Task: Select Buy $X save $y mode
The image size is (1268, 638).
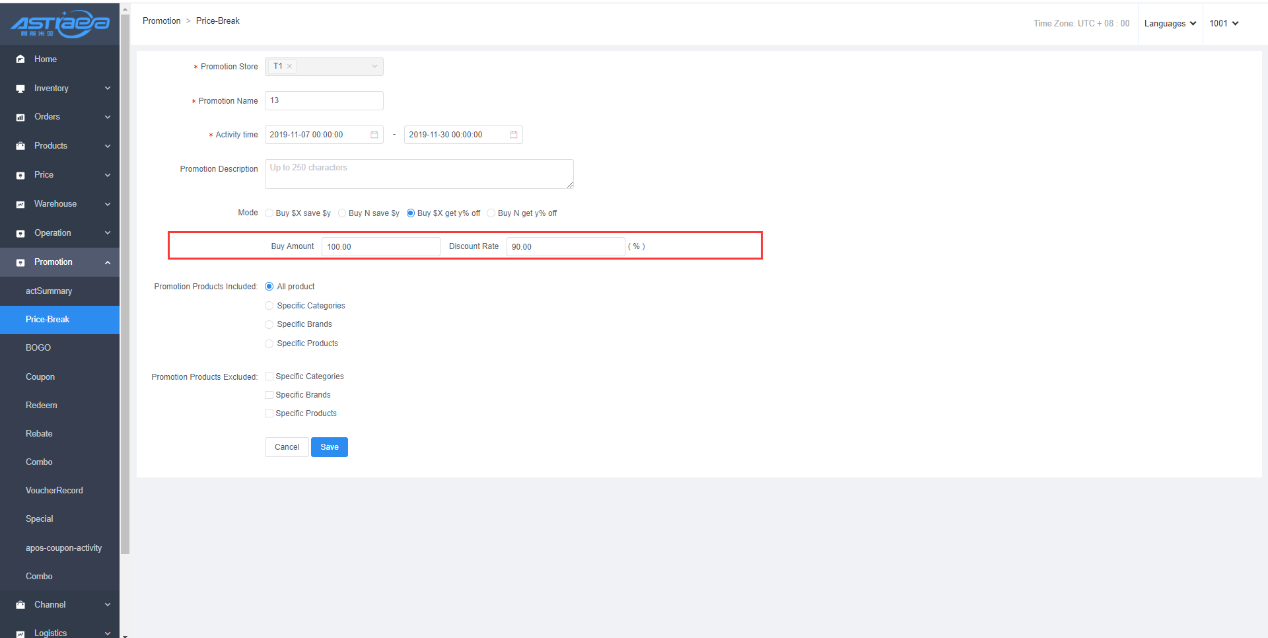Action: (268, 213)
